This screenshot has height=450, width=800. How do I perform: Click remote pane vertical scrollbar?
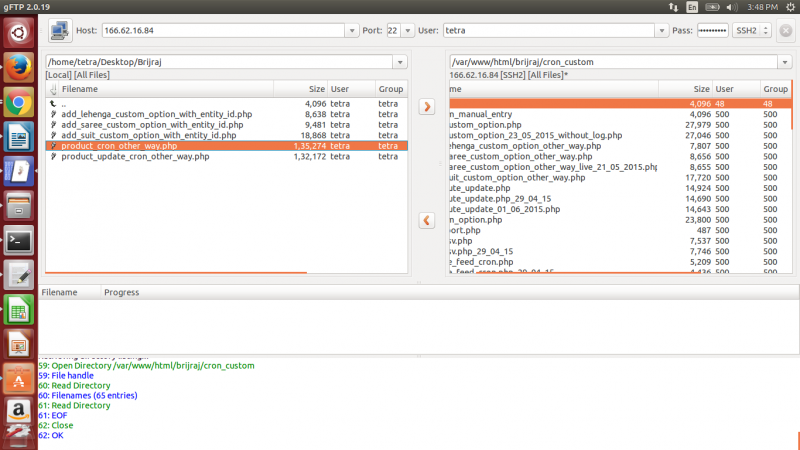792,105
